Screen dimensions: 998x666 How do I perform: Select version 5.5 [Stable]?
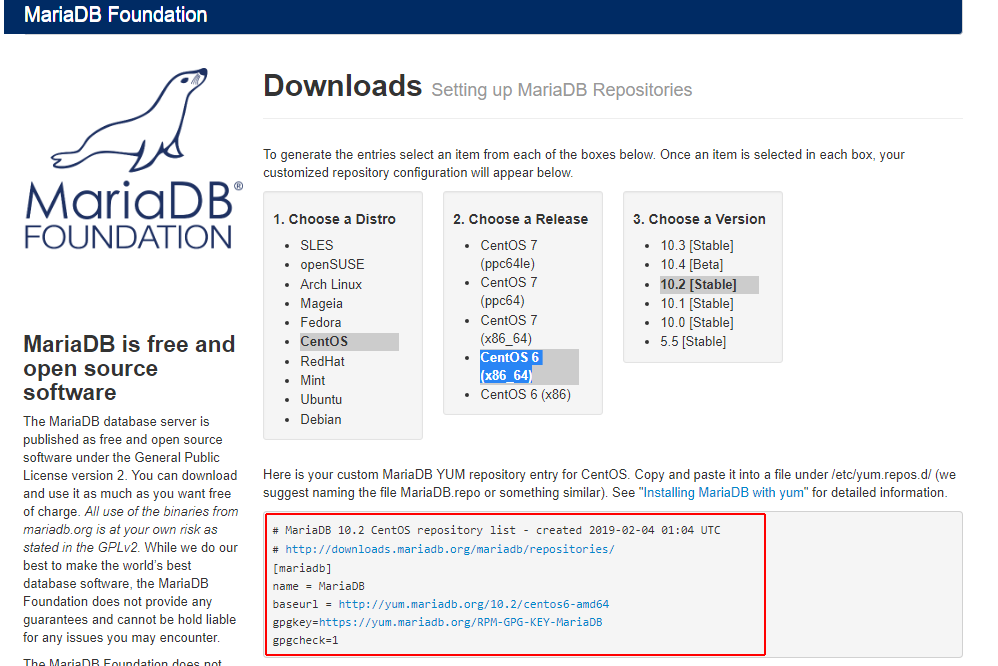(693, 342)
